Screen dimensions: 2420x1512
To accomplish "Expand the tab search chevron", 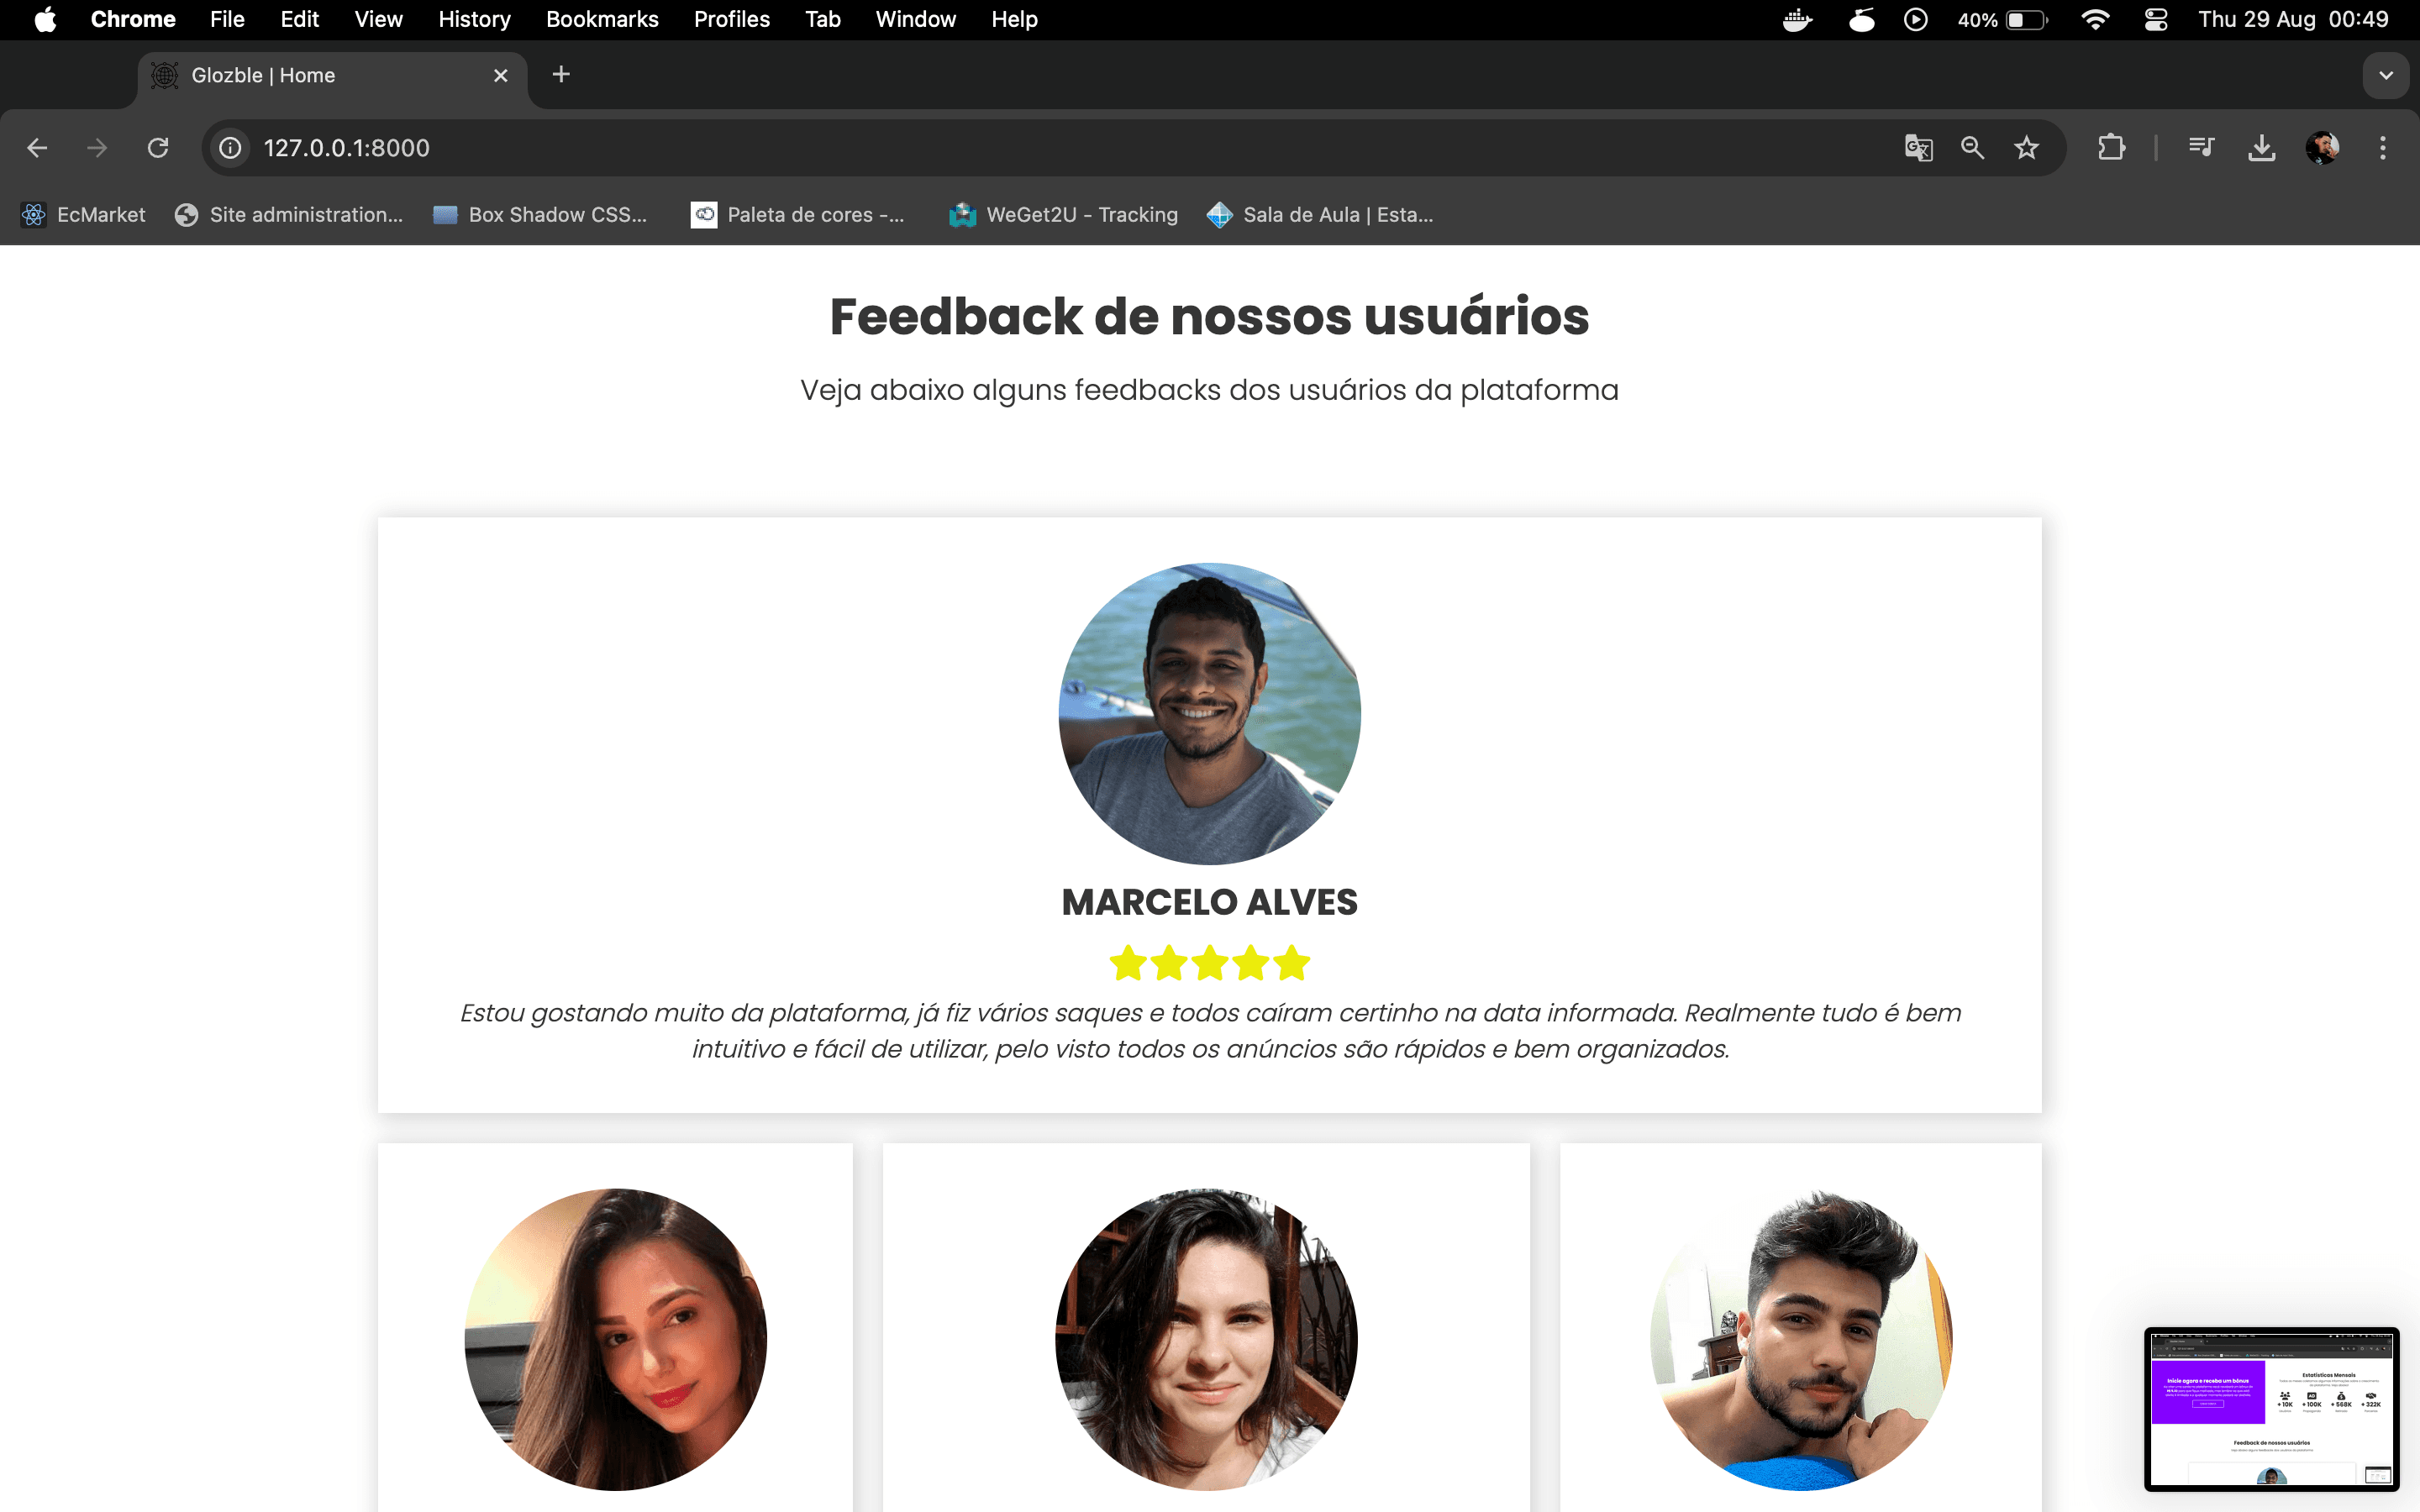I will [x=2386, y=76].
